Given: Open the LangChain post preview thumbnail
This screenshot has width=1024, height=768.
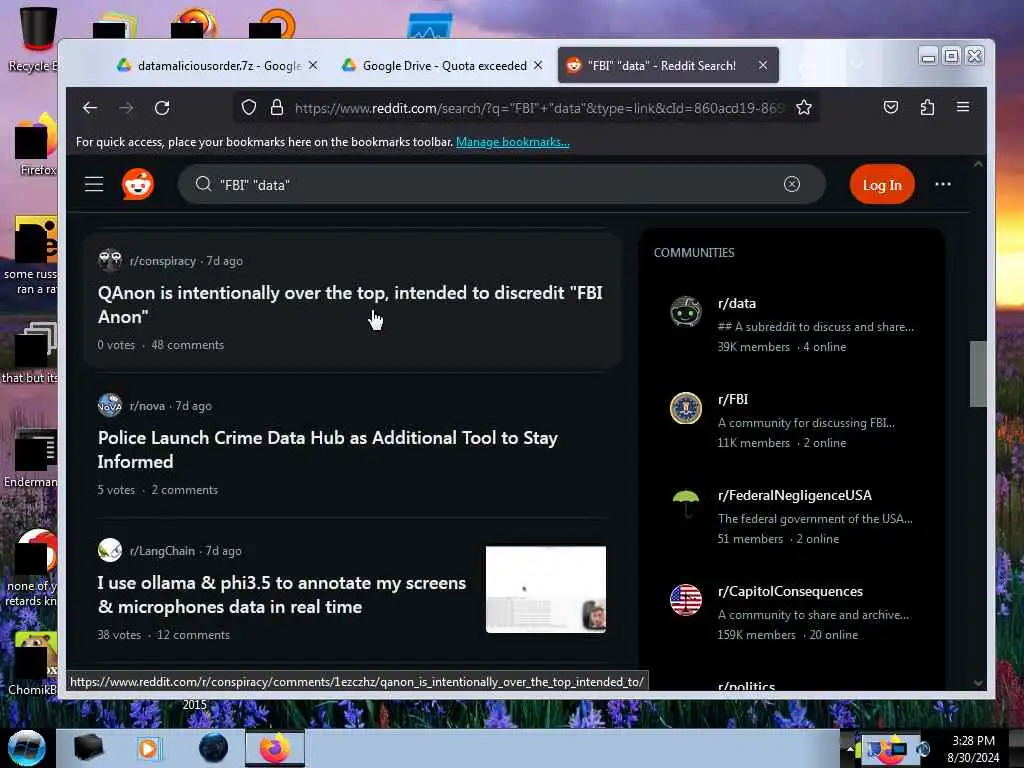Looking at the screenshot, I should (545, 589).
